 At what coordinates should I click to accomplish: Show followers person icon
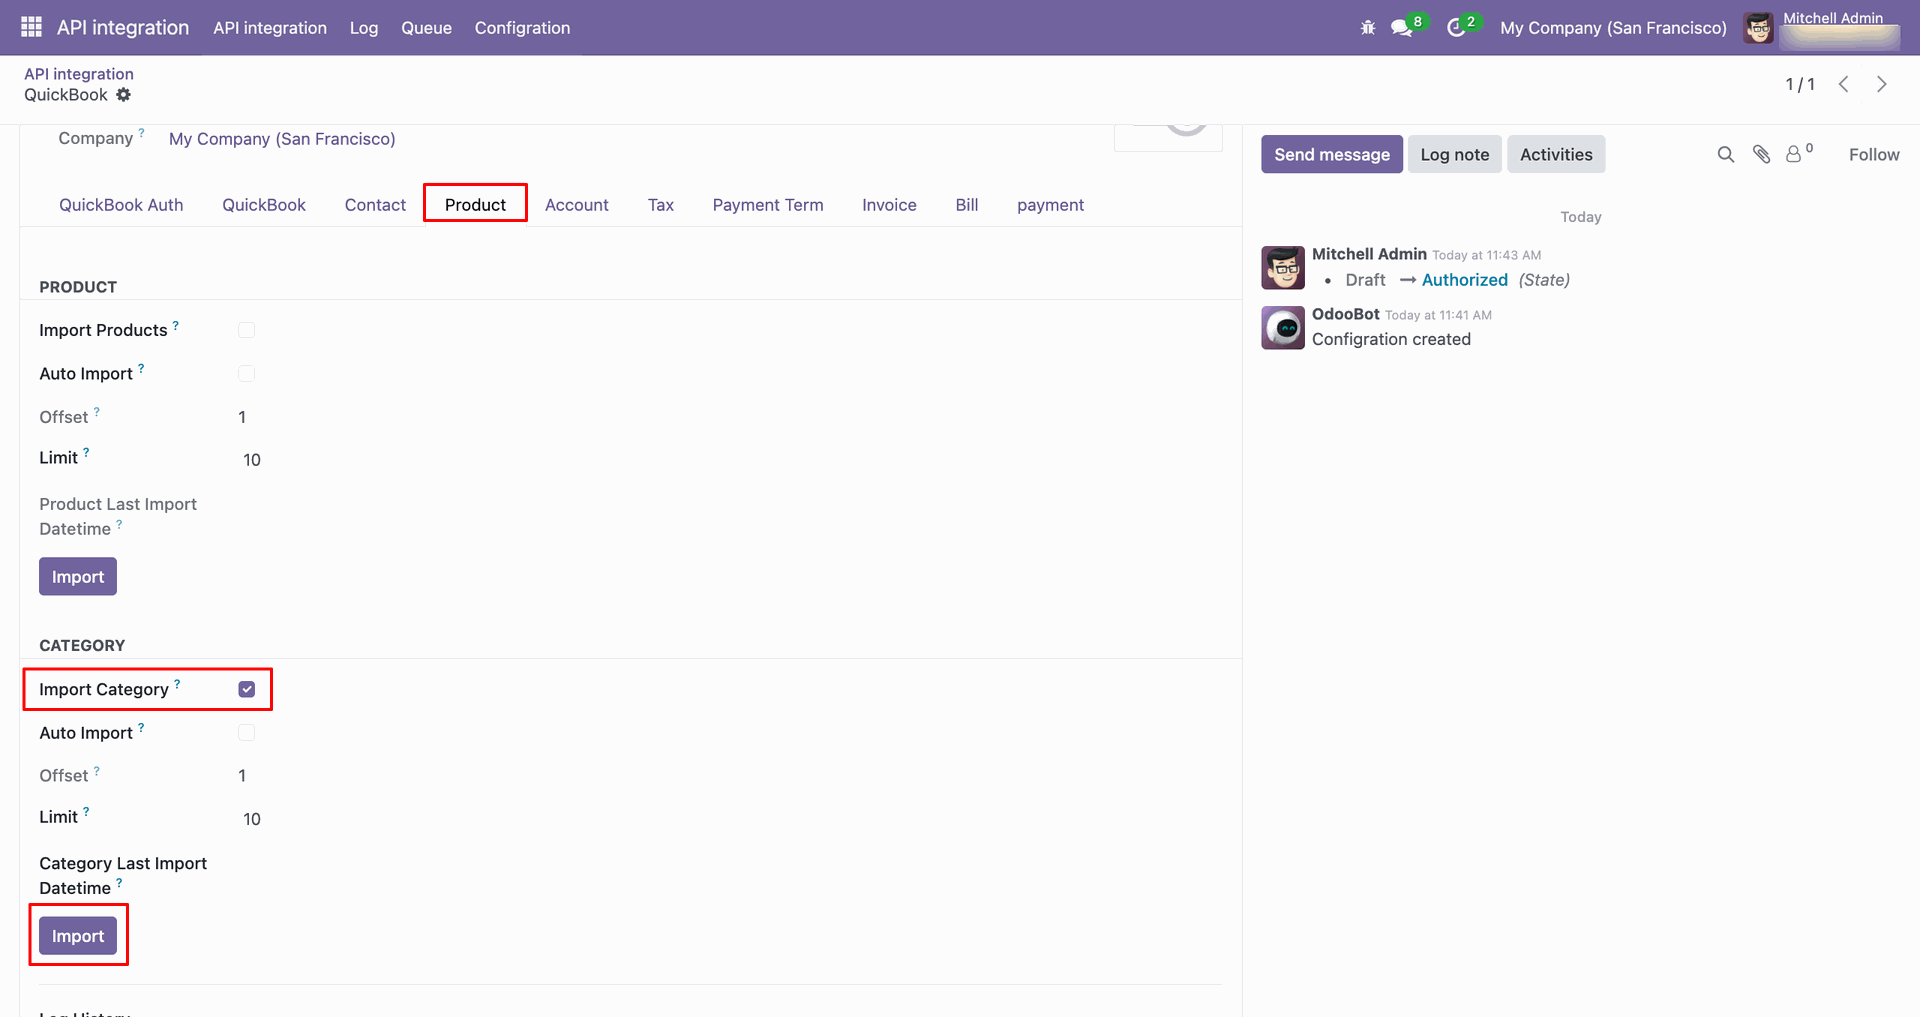click(x=1794, y=154)
